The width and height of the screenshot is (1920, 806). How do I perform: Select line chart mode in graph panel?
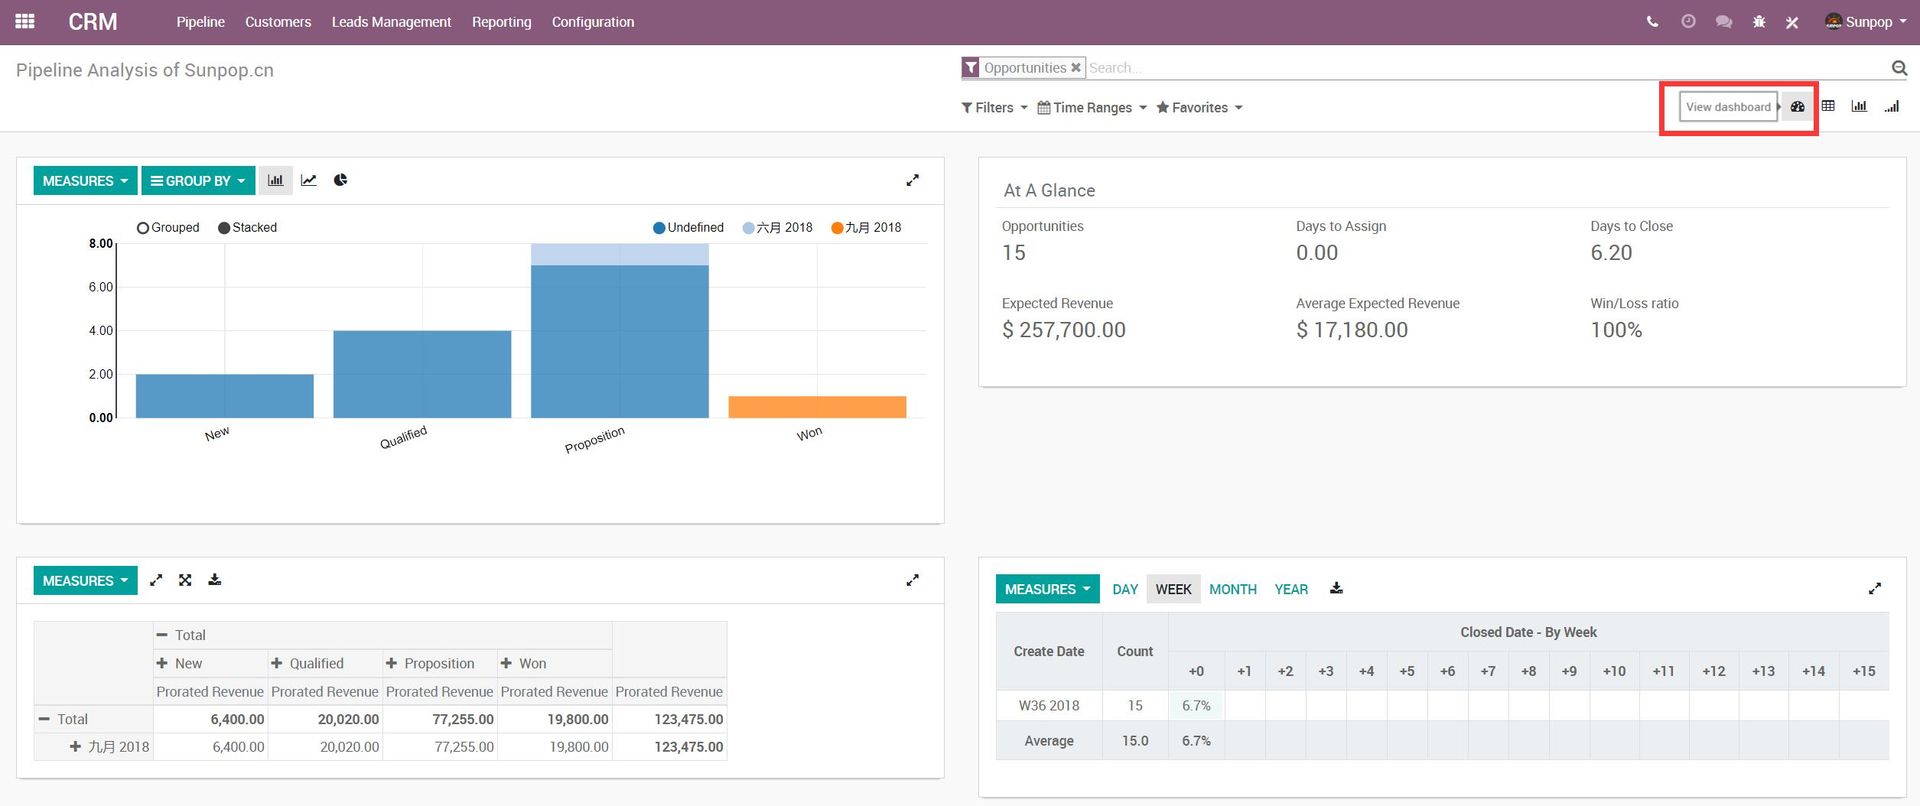coord(308,180)
